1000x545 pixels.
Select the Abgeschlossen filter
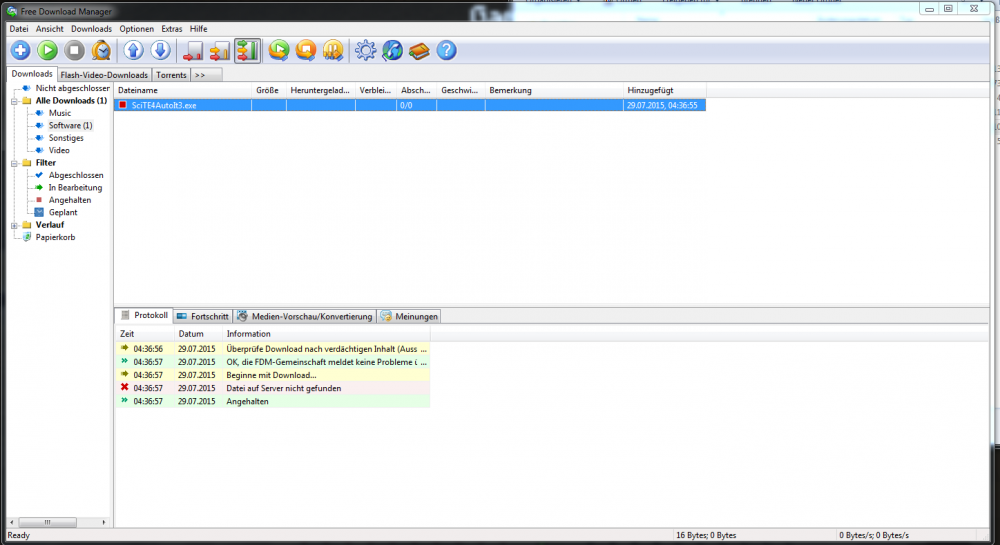76,175
